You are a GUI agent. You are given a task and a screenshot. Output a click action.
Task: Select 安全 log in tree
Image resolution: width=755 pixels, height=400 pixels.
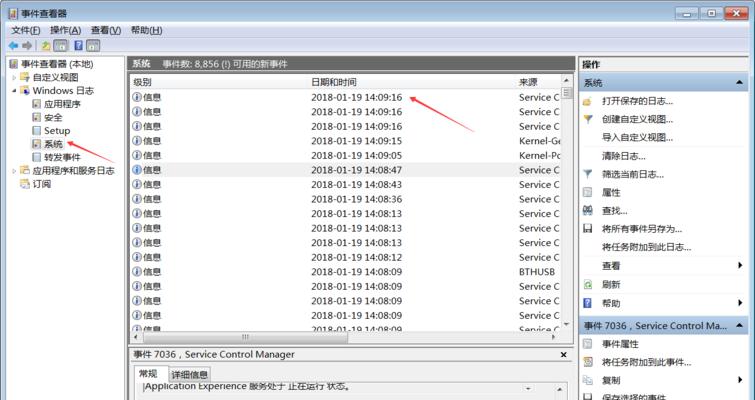point(53,117)
